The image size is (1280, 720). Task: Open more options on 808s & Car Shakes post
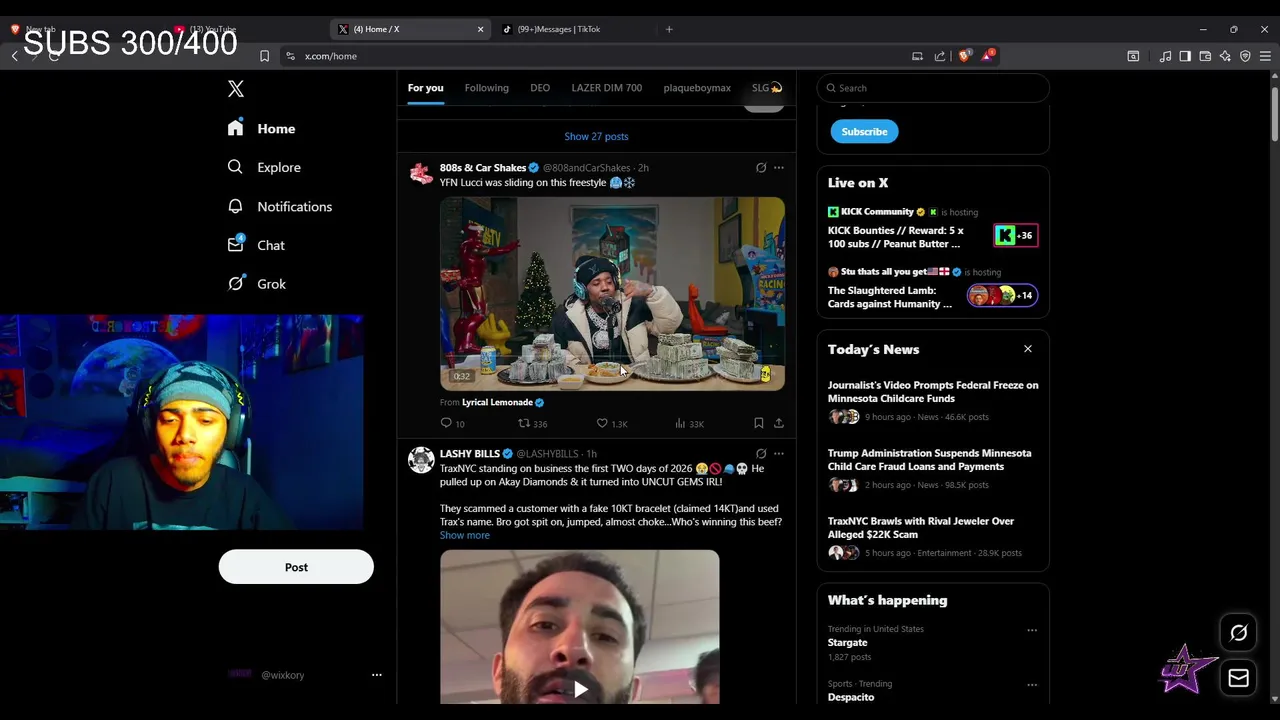(779, 168)
